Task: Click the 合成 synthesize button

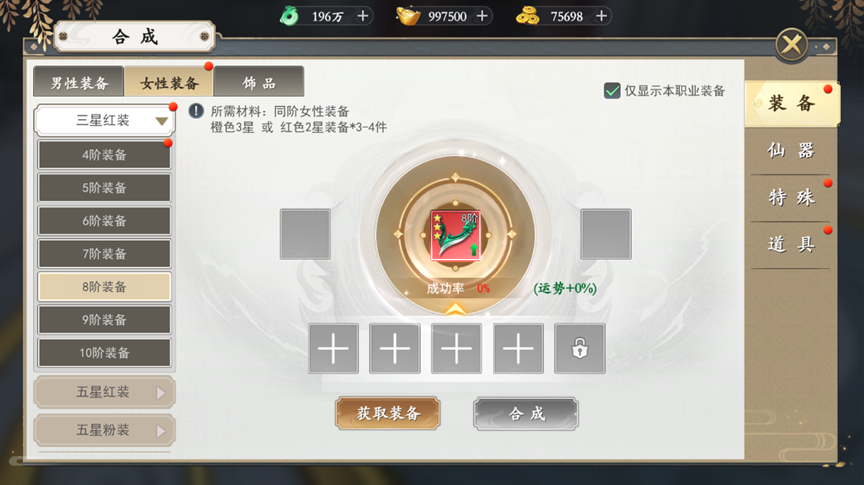Action: tap(526, 413)
